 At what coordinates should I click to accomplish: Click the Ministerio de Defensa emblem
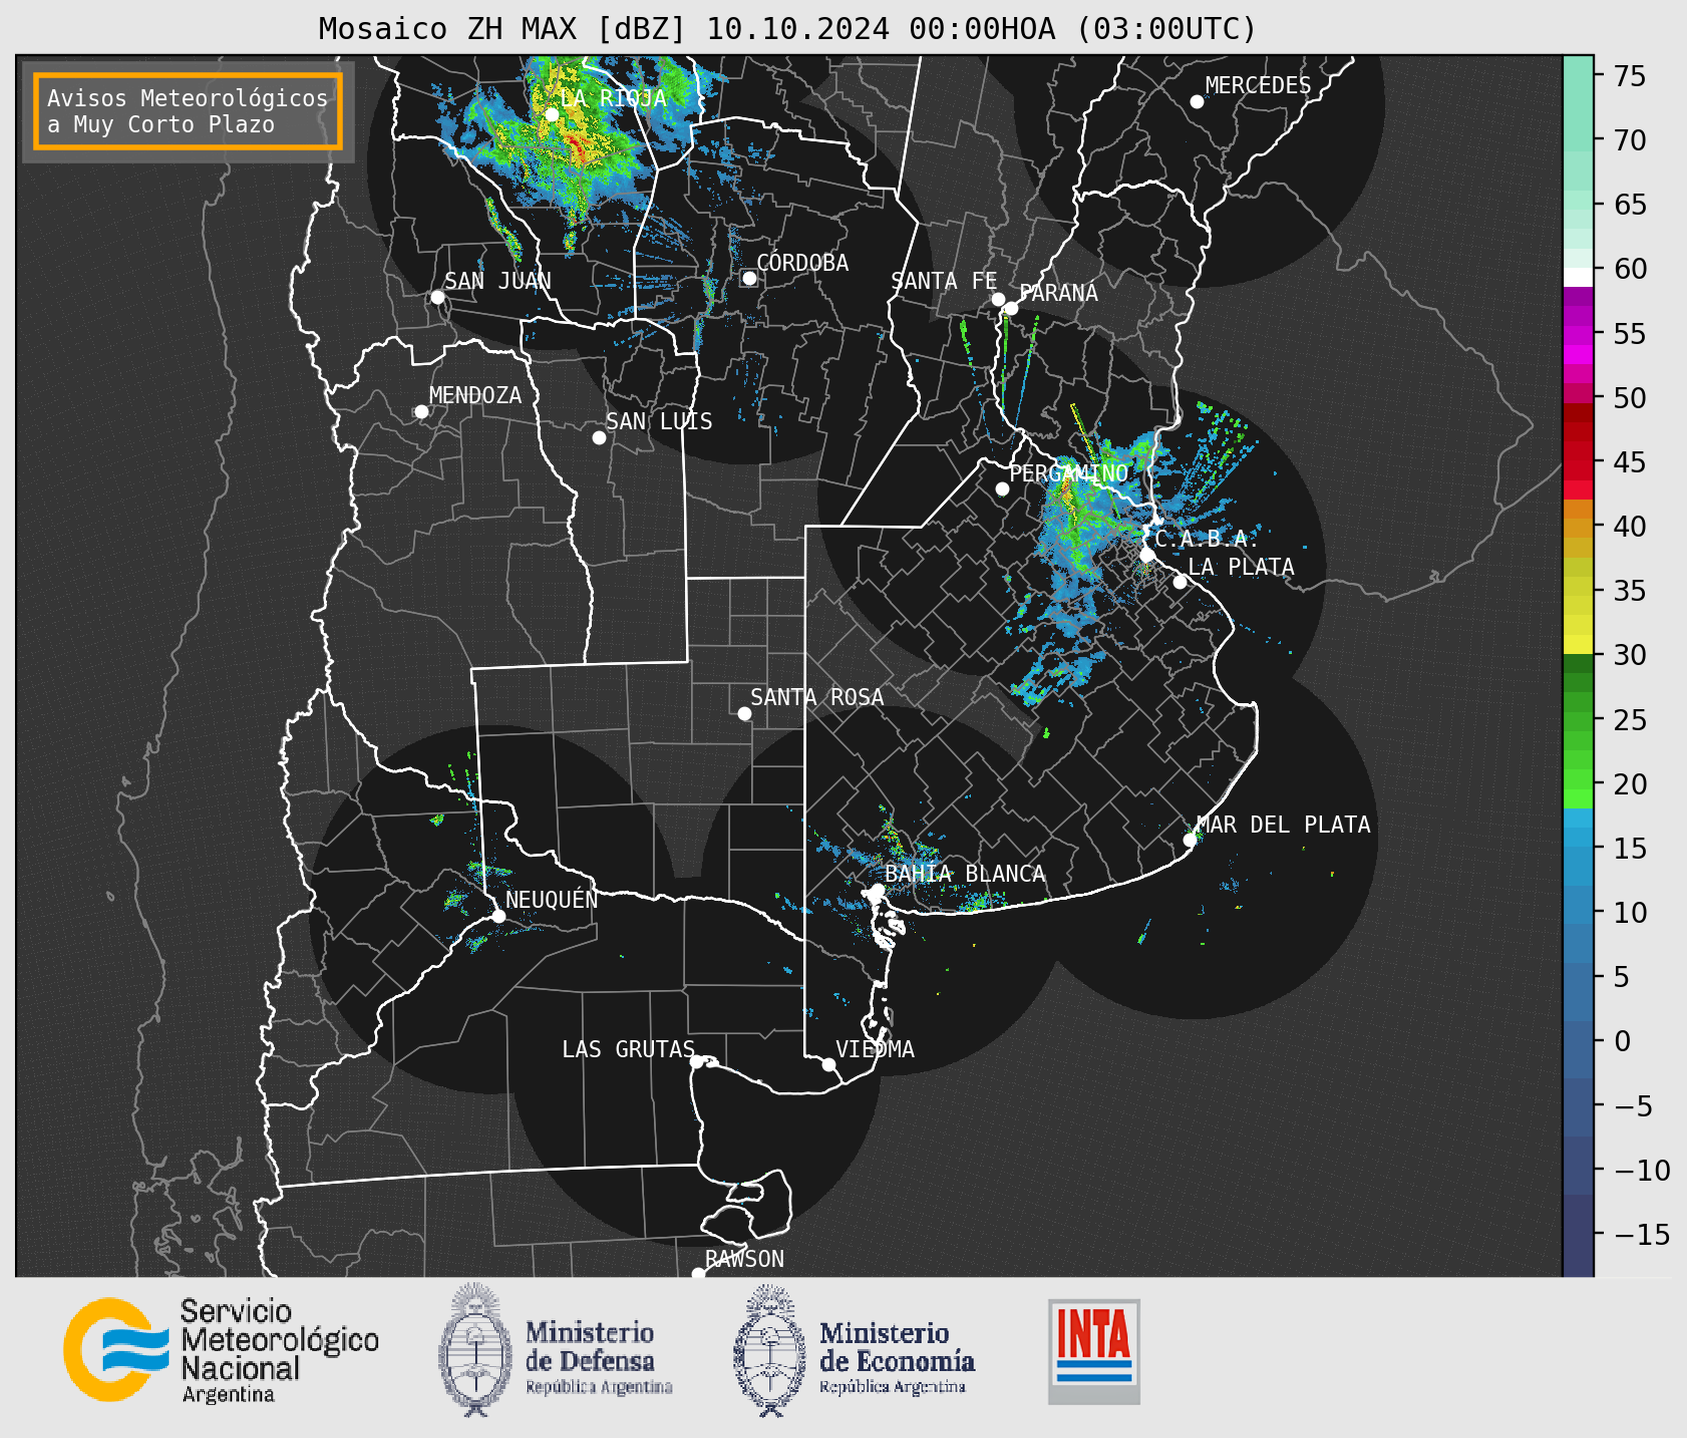[475, 1350]
